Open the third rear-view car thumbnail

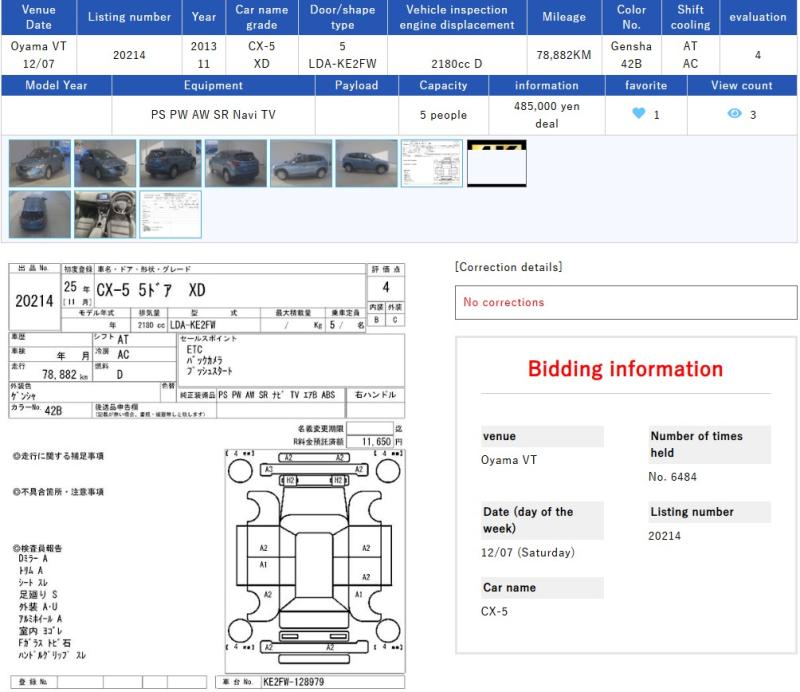click(x=170, y=163)
